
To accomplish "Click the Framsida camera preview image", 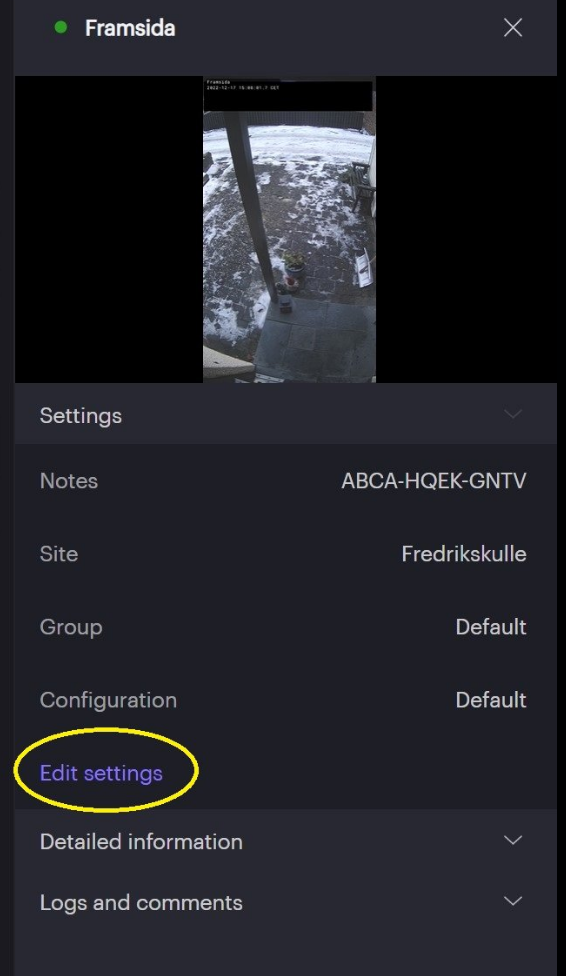I will tap(290, 229).
